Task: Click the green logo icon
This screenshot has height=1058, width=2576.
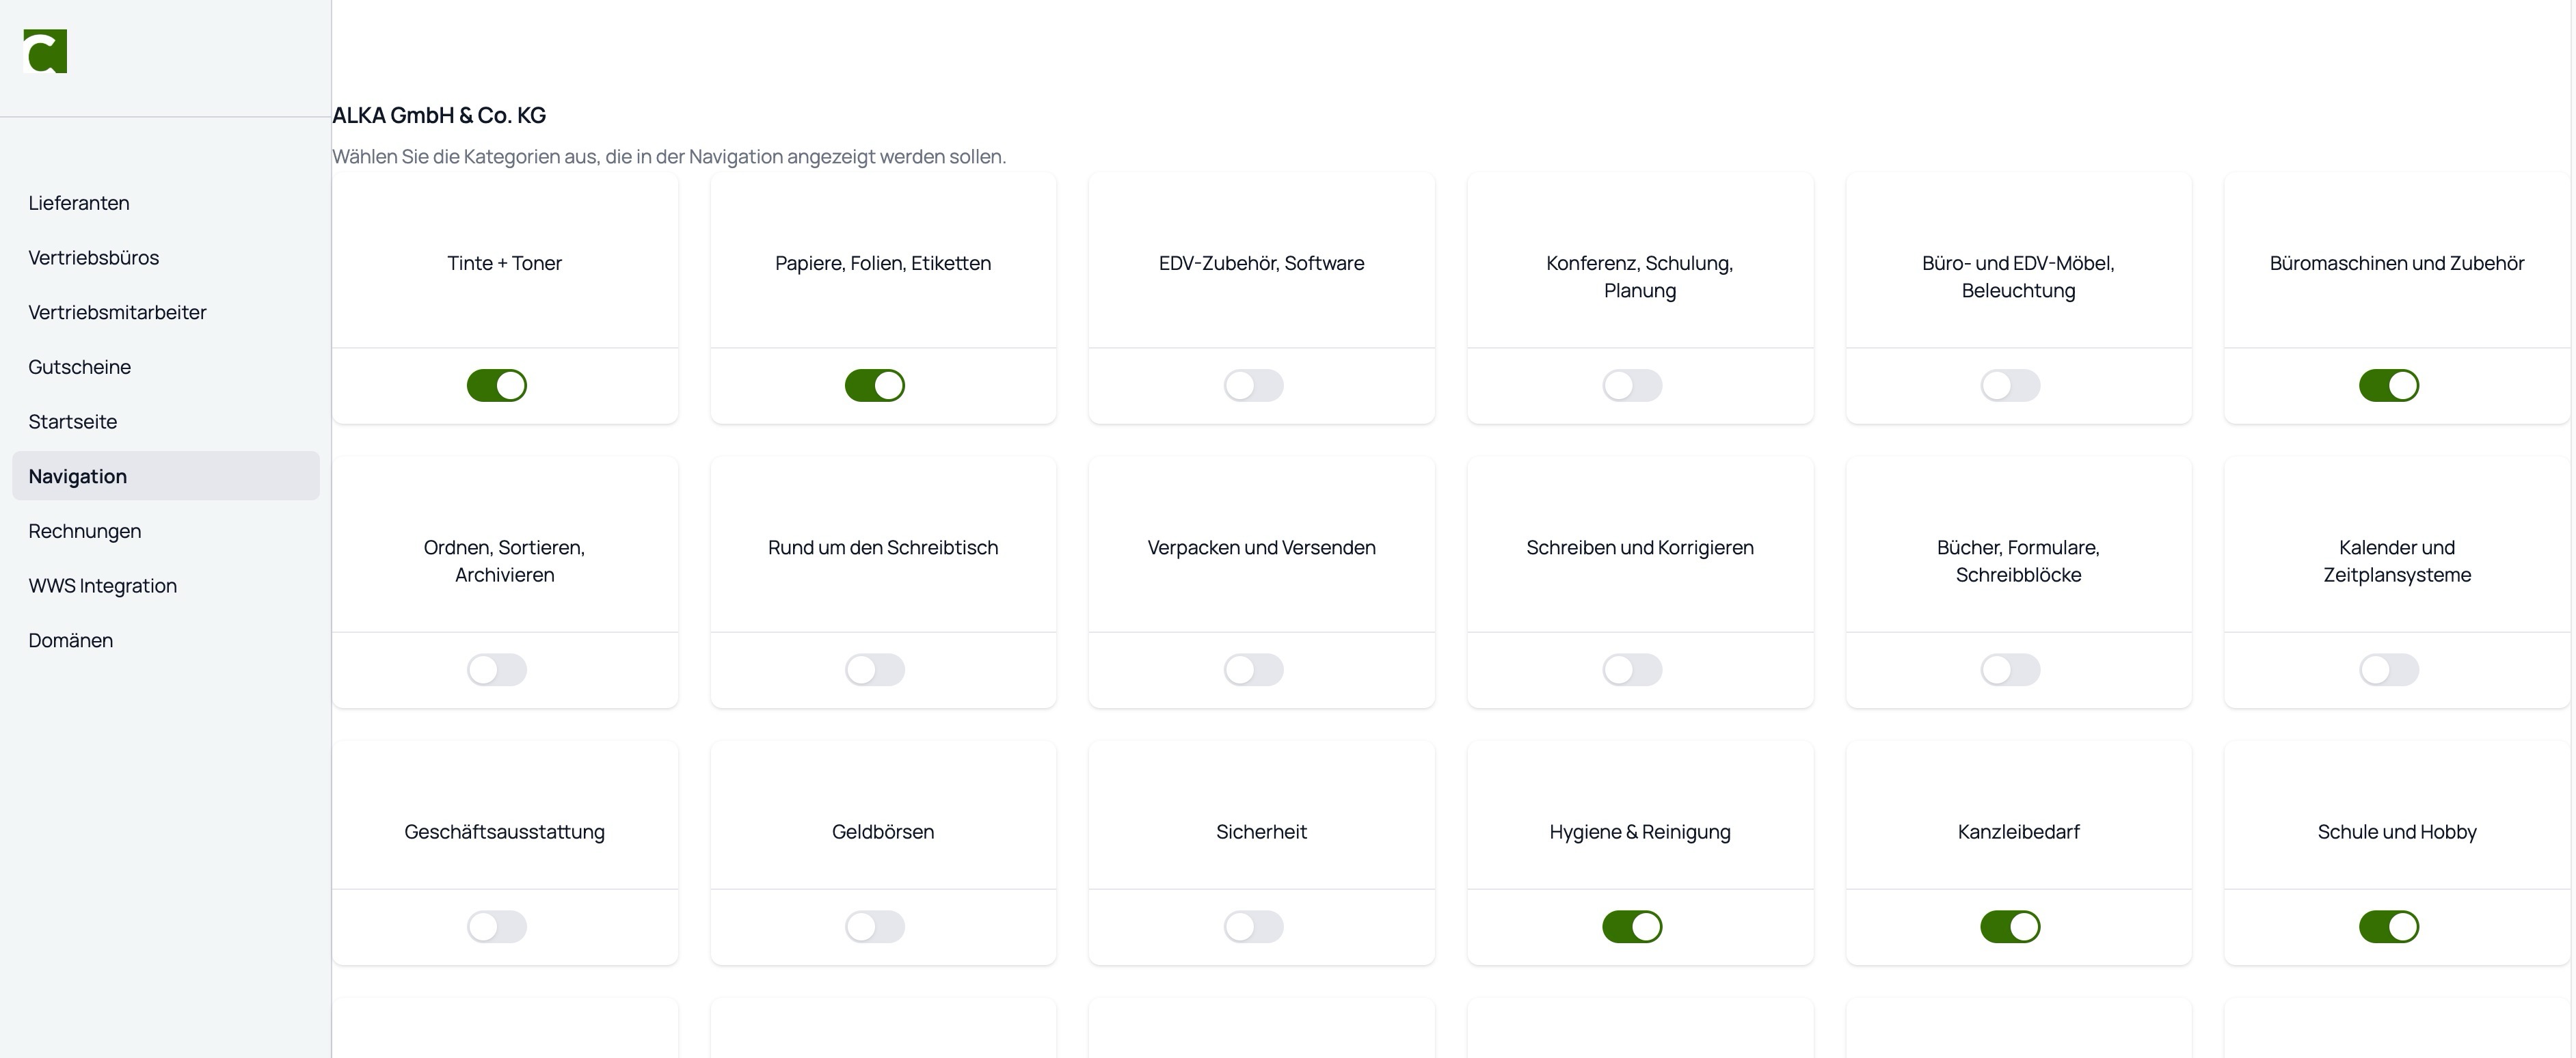Action: point(45,51)
